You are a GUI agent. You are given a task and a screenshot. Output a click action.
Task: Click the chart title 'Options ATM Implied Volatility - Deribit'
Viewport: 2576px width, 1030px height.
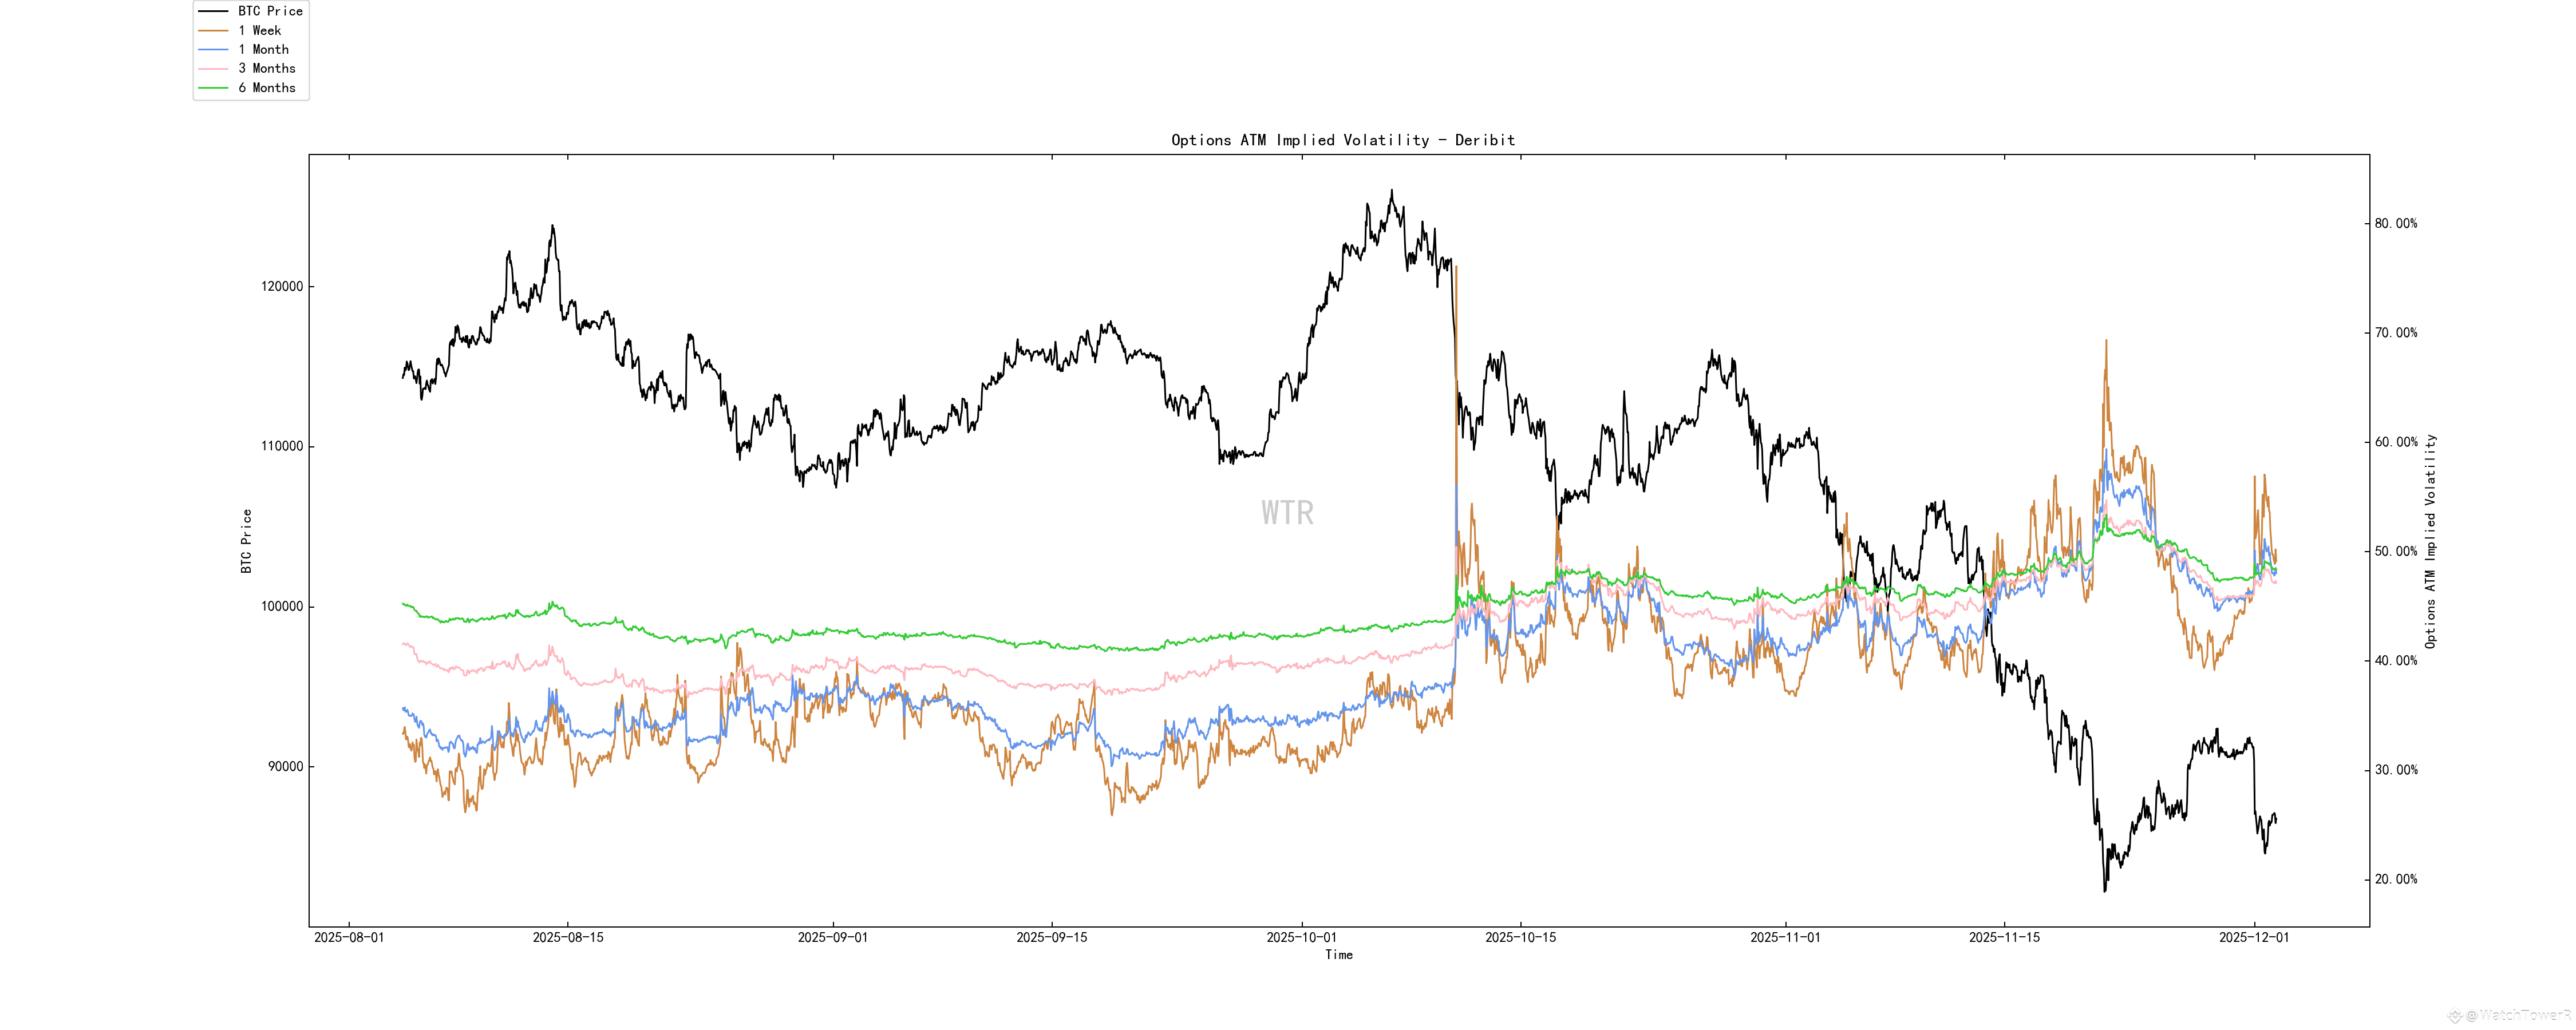pos(1342,141)
